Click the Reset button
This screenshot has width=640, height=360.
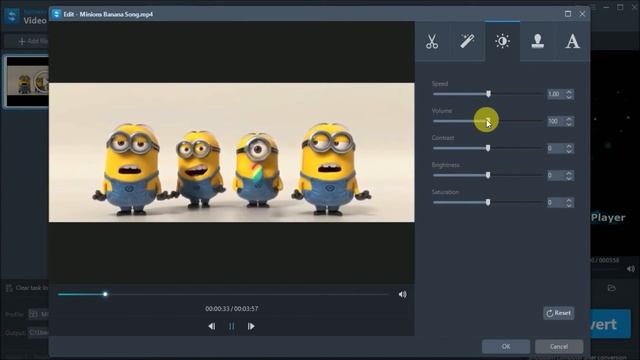558,313
